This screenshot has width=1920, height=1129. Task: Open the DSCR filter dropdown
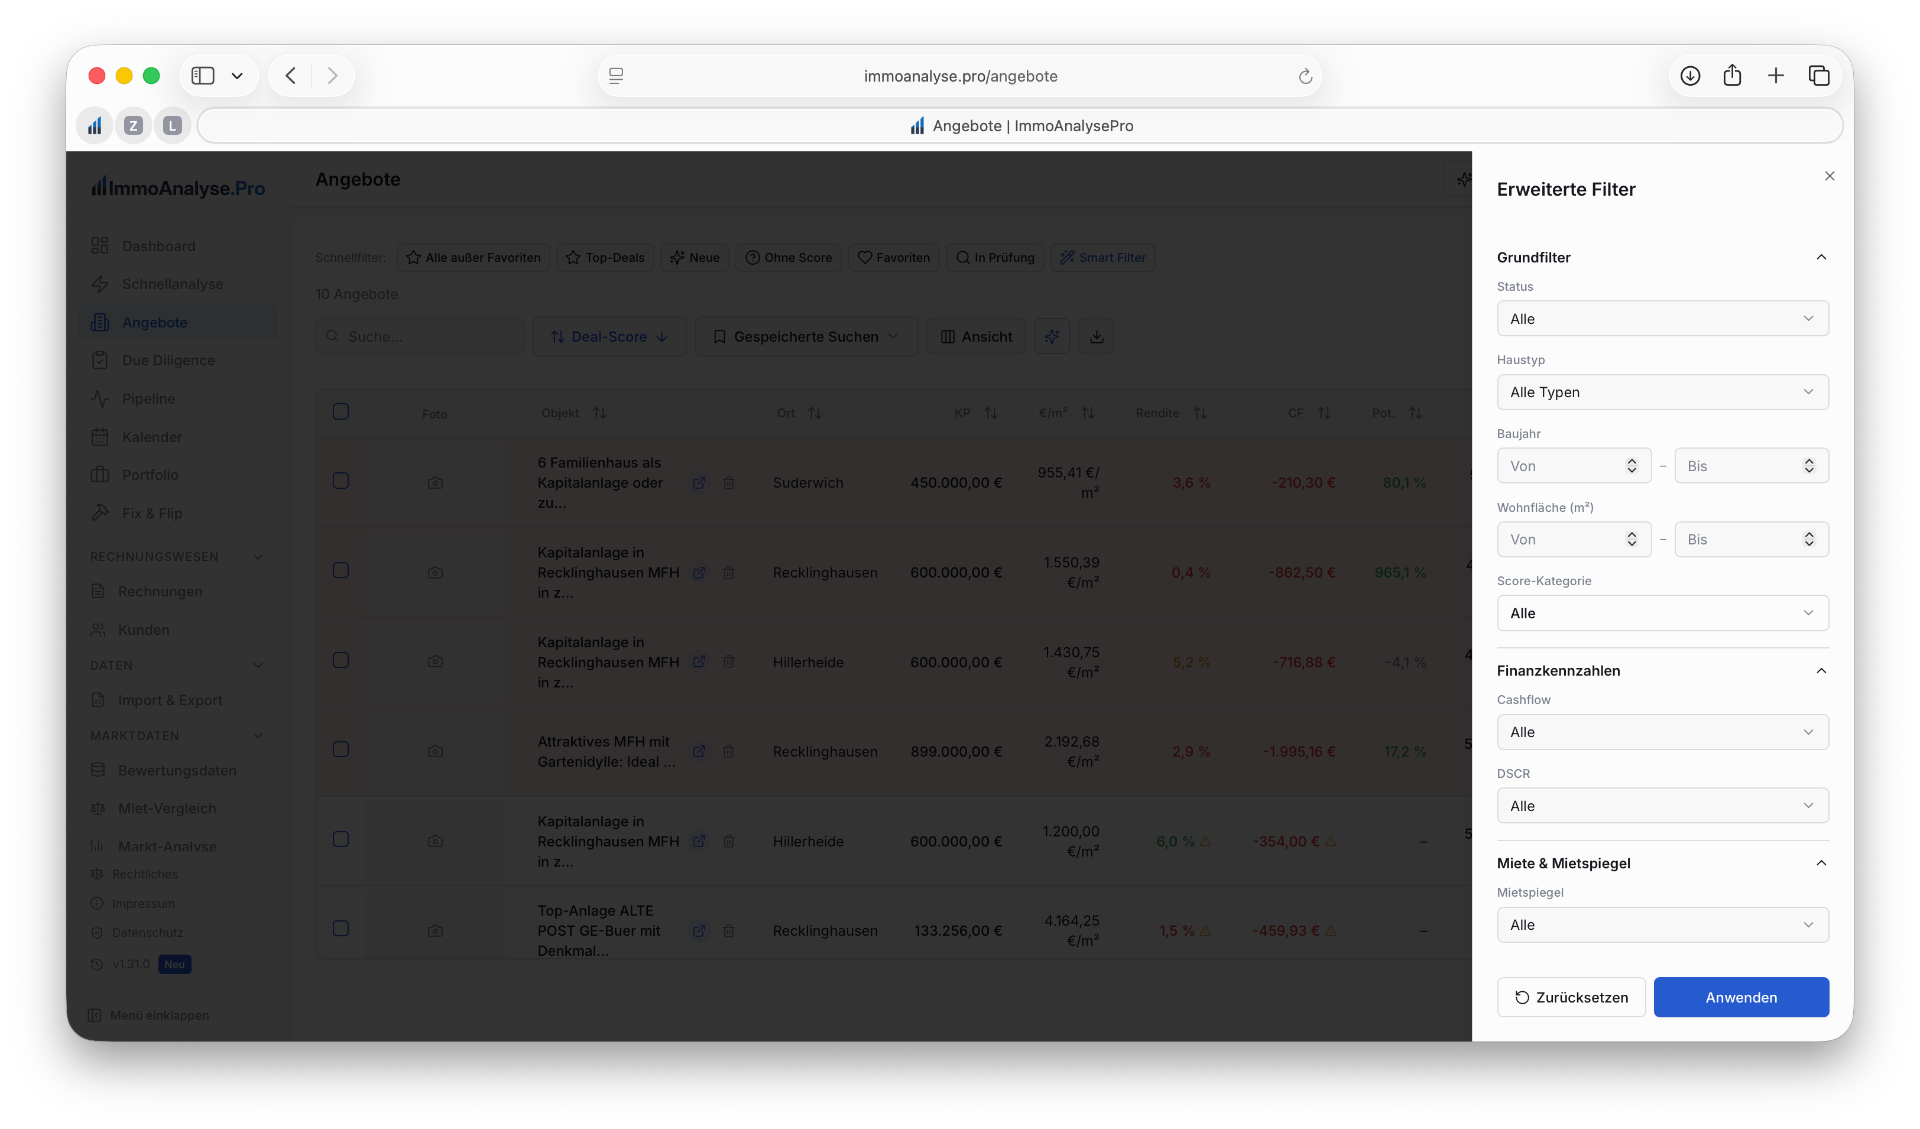tap(1662, 806)
